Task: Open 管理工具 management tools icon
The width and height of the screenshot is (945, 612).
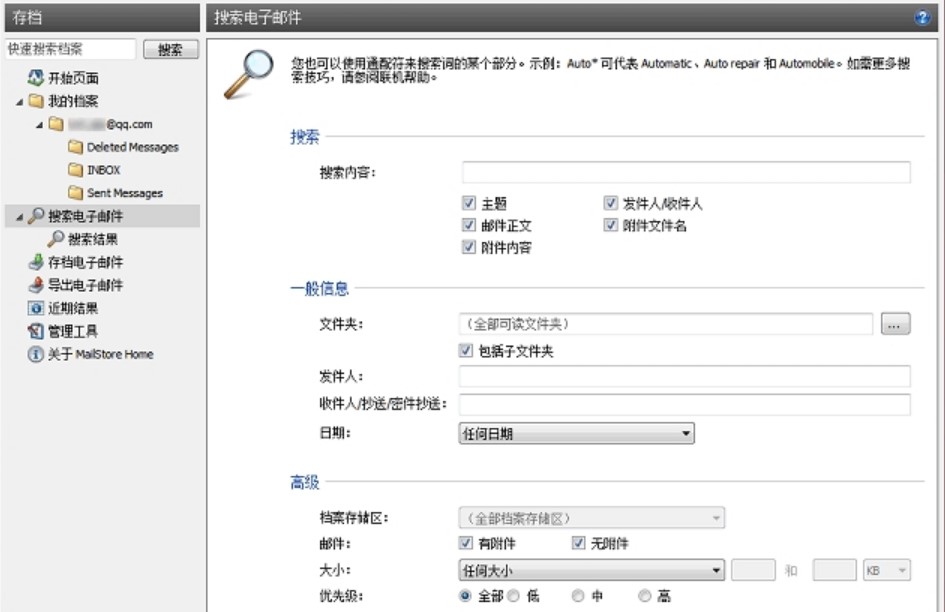Action: click(36, 331)
